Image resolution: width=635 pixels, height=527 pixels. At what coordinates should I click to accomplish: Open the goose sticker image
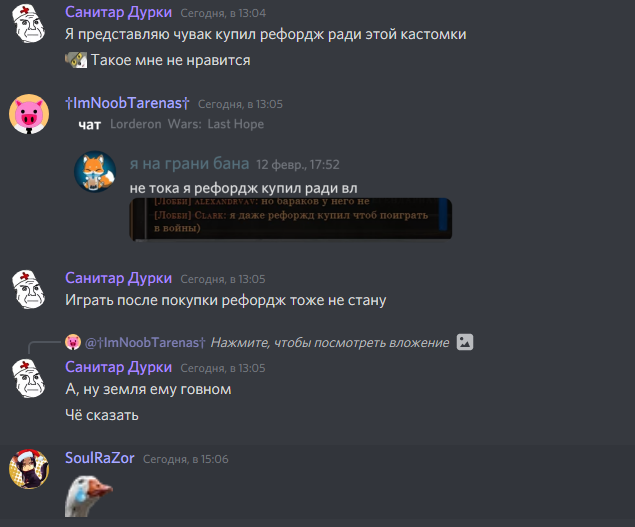tap(89, 496)
